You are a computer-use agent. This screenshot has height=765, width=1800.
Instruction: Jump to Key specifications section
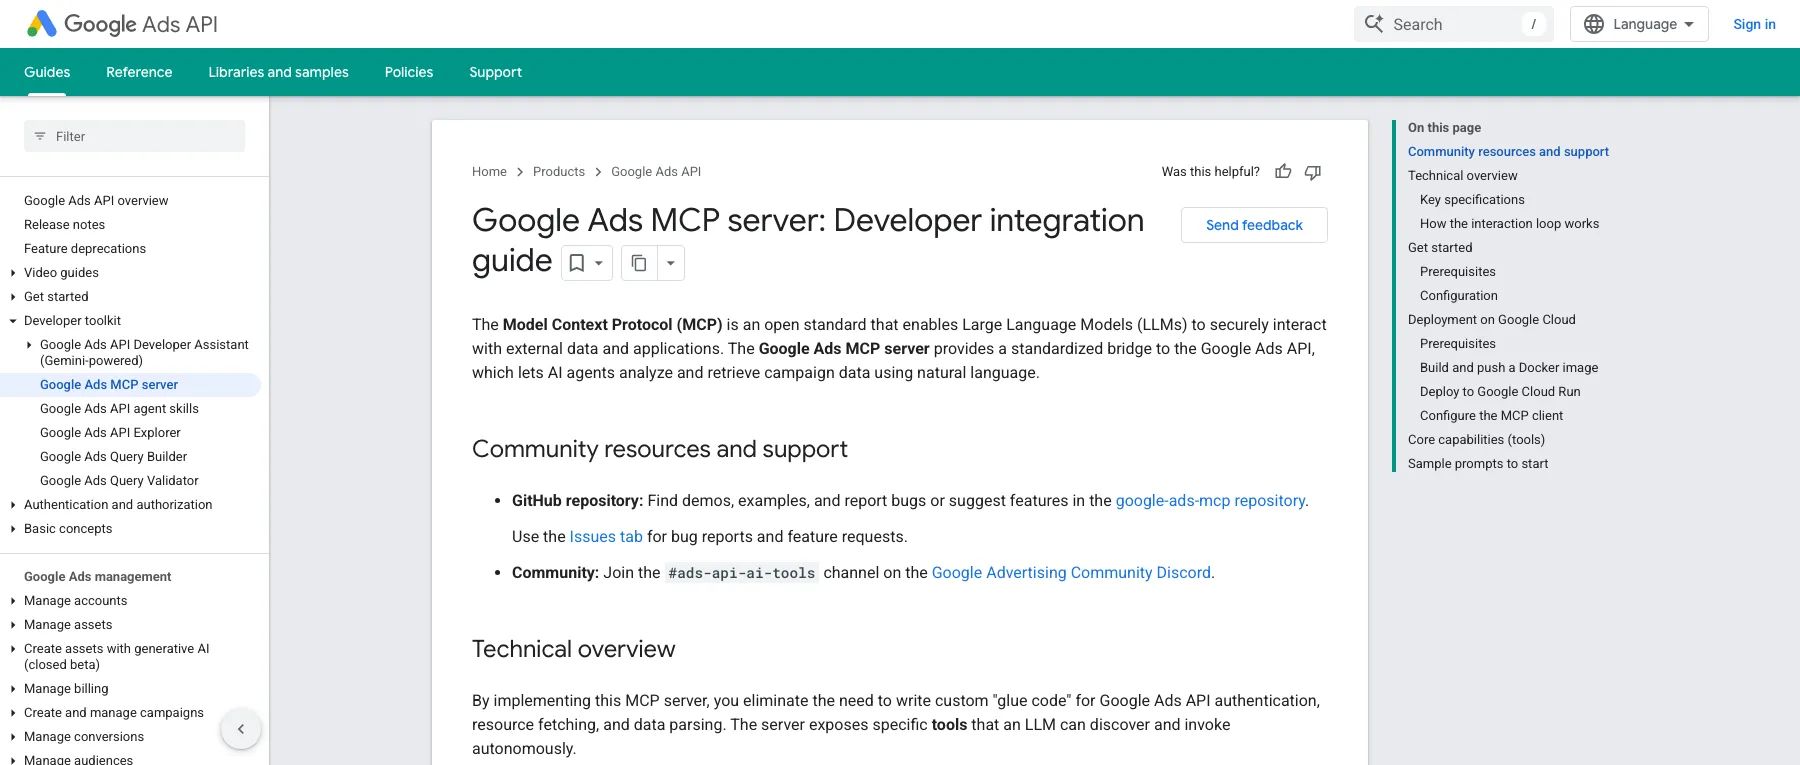(1472, 200)
